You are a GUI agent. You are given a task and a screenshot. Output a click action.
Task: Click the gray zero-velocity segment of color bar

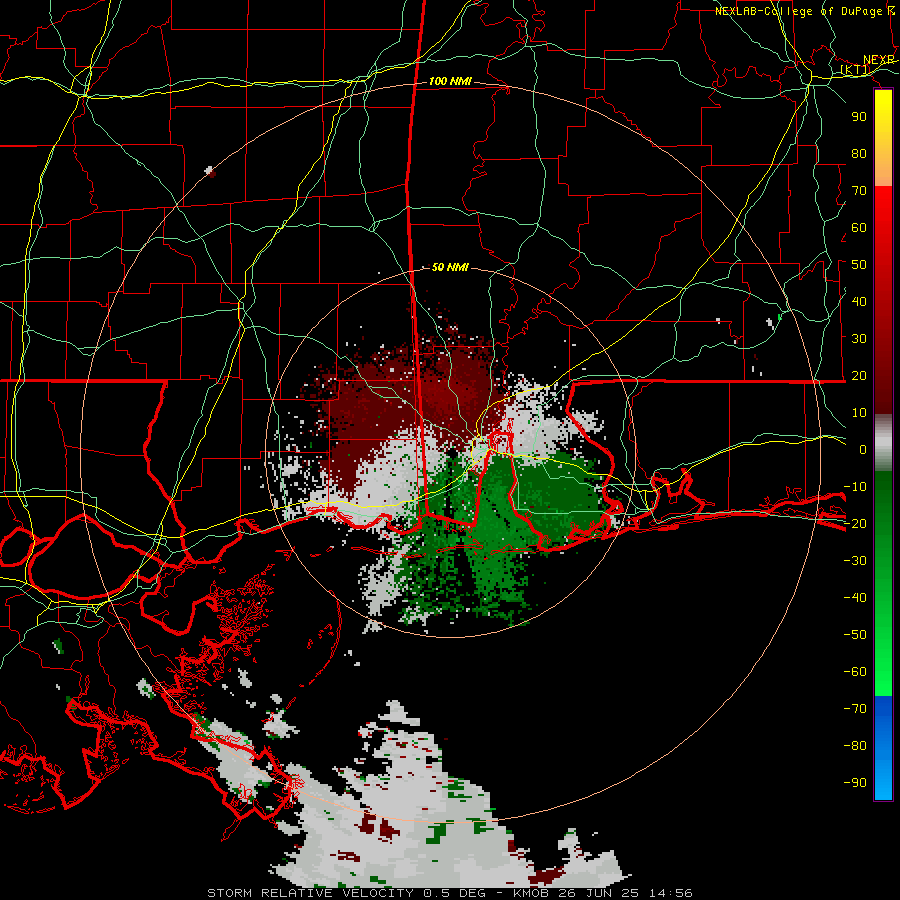click(883, 443)
